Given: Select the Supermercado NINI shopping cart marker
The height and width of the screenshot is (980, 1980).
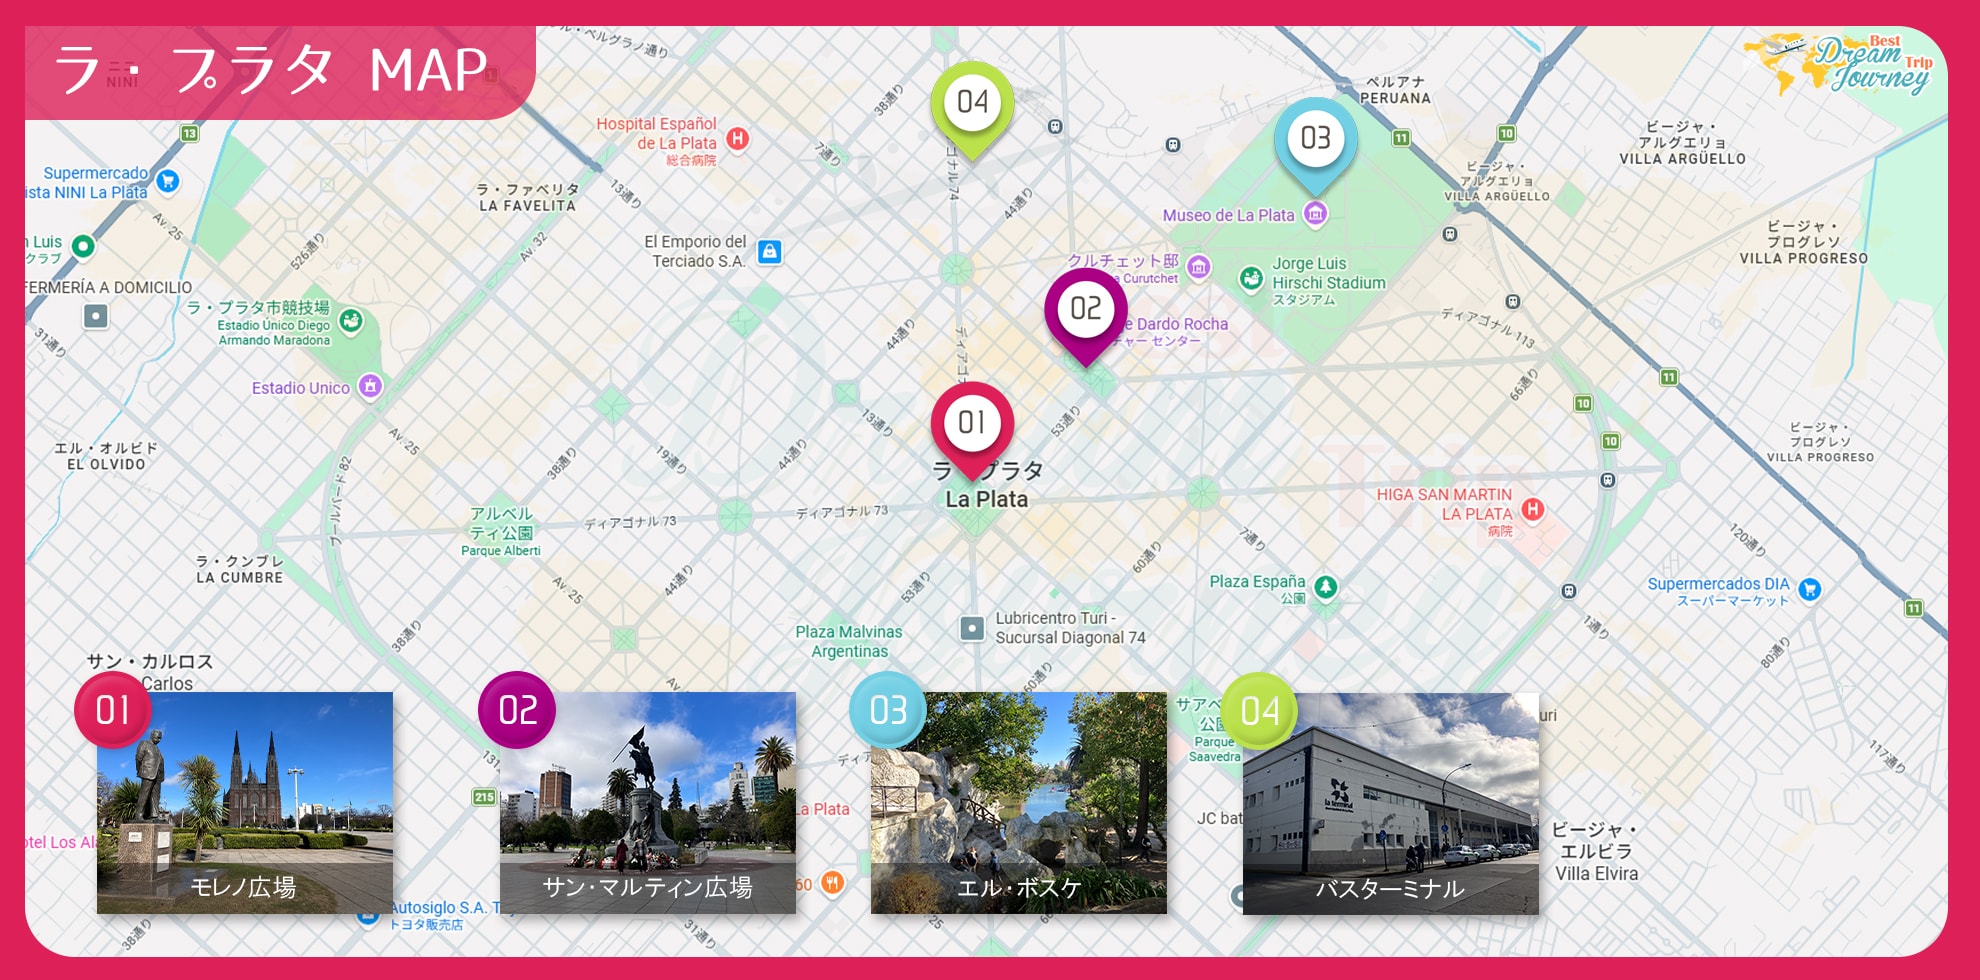Looking at the screenshot, I should tap(168, 181).
